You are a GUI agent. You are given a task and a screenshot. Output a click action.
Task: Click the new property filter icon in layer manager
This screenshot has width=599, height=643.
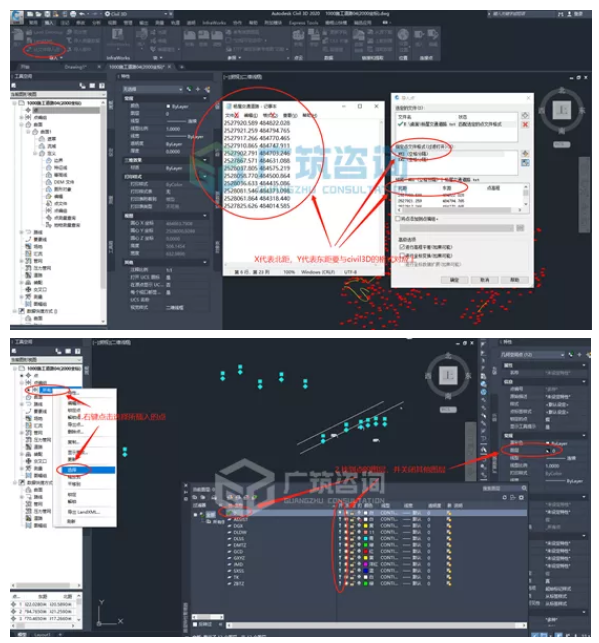pyautogui.click(x=196, y=497)
